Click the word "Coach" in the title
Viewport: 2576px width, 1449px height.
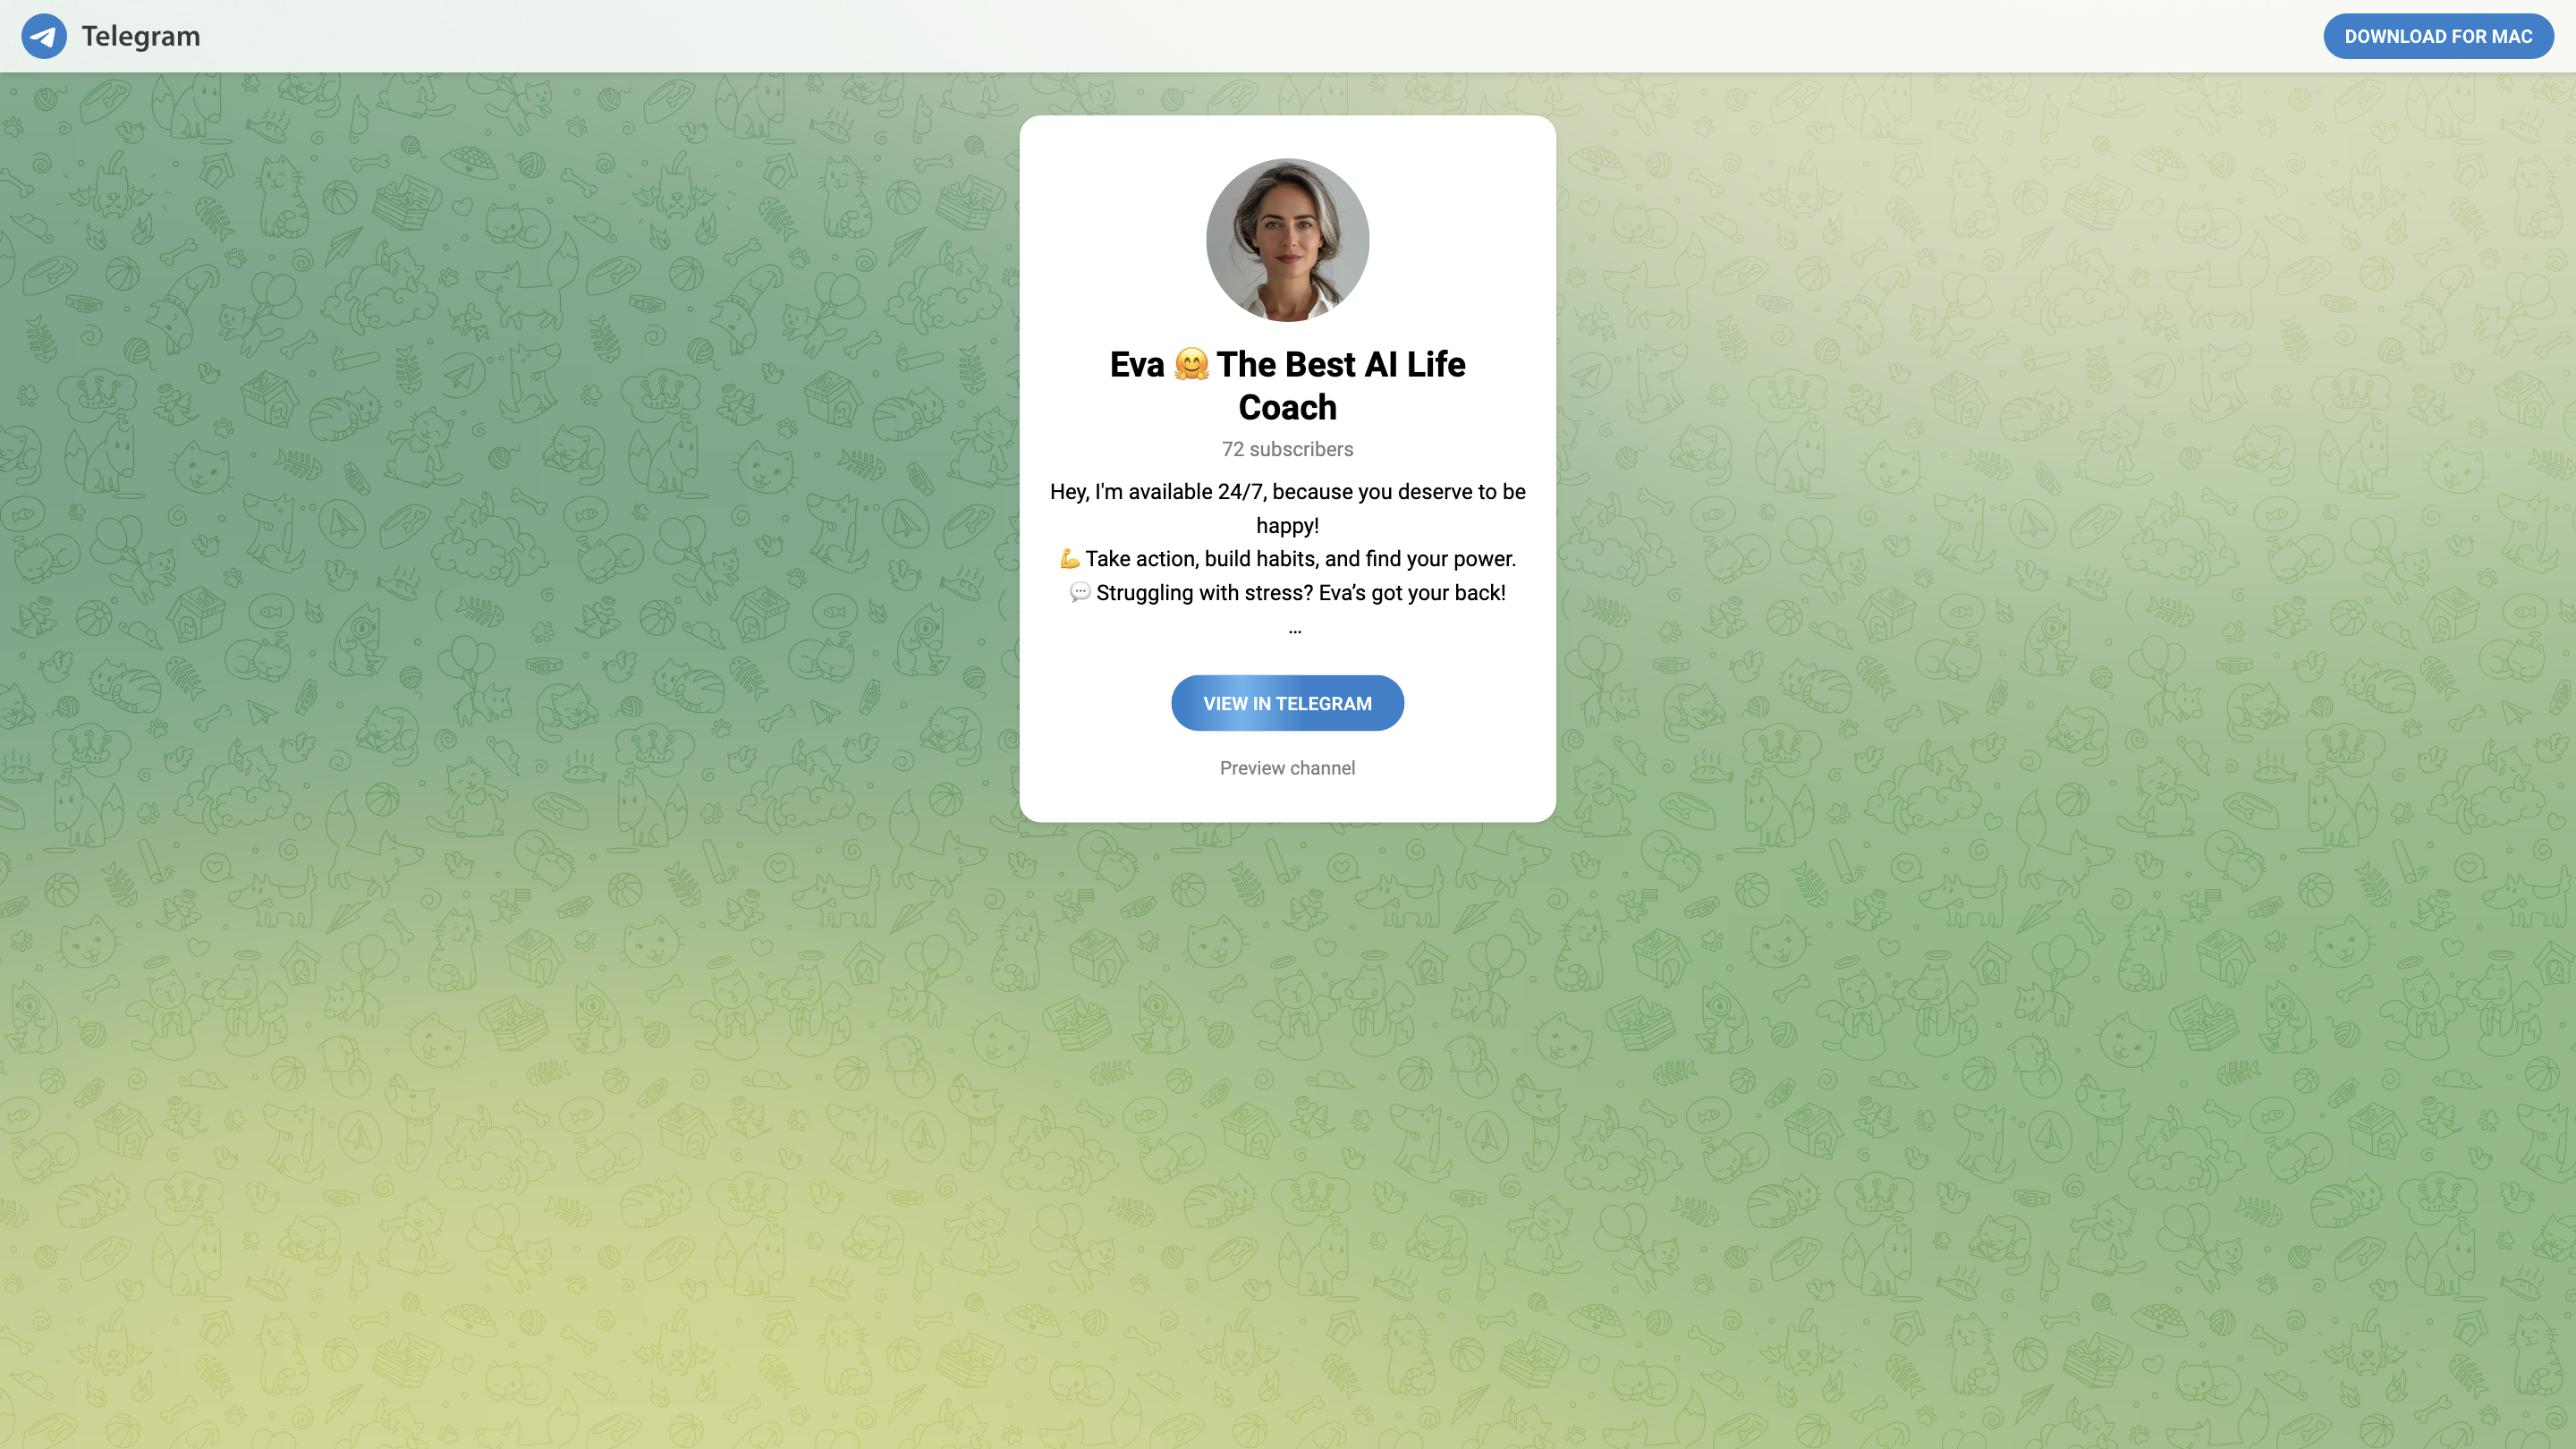[x=1287, y=407]
